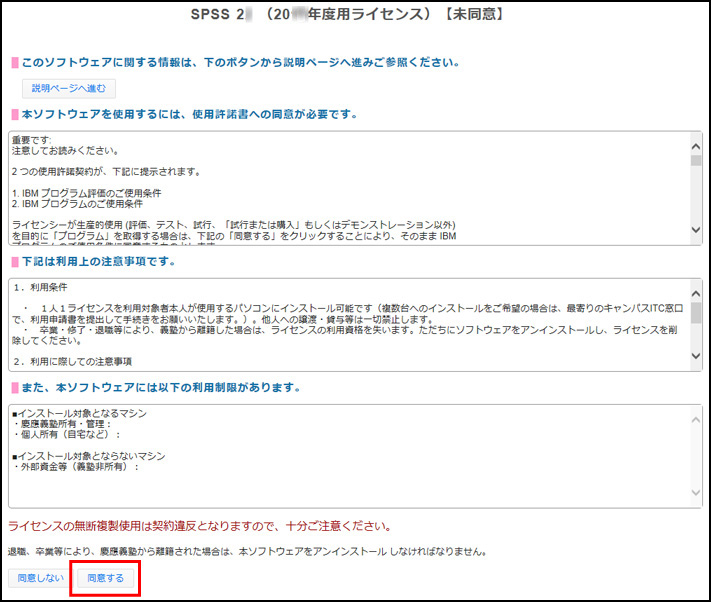This screenshot has height=602, width=711.
Task: Click the text '重要です:'
Action: pyautogui.click(x=32, y=140)
